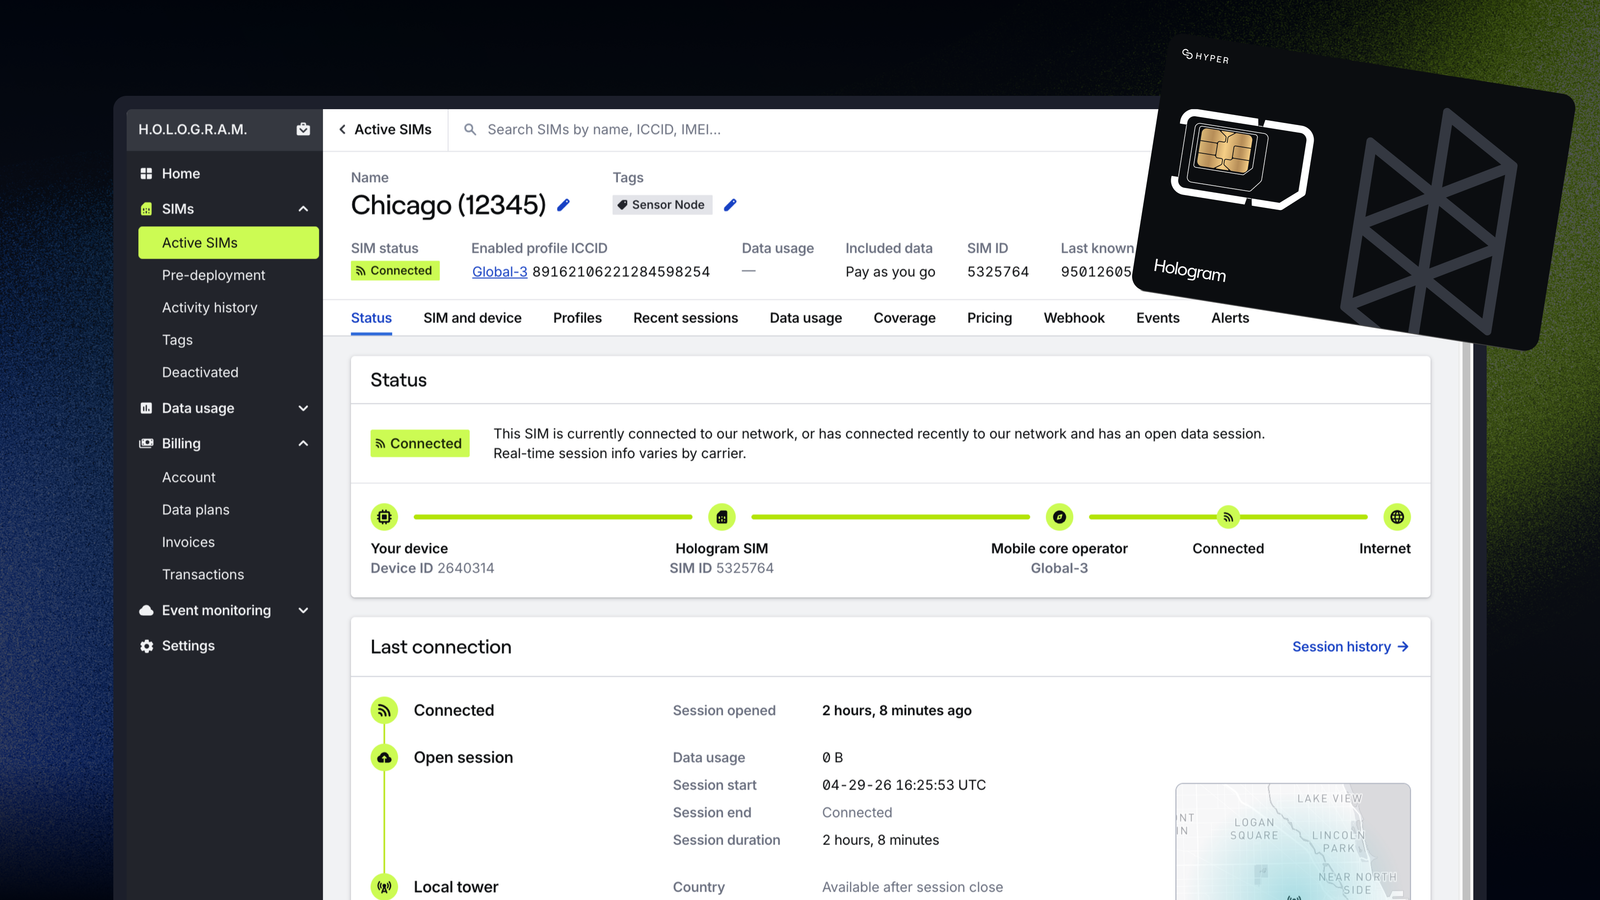Click the organization switcher icon beside H.O.L.O.G.R.A.M.
The width and height of the screenshot is (1600, 900).
click(x=303, y=129)
